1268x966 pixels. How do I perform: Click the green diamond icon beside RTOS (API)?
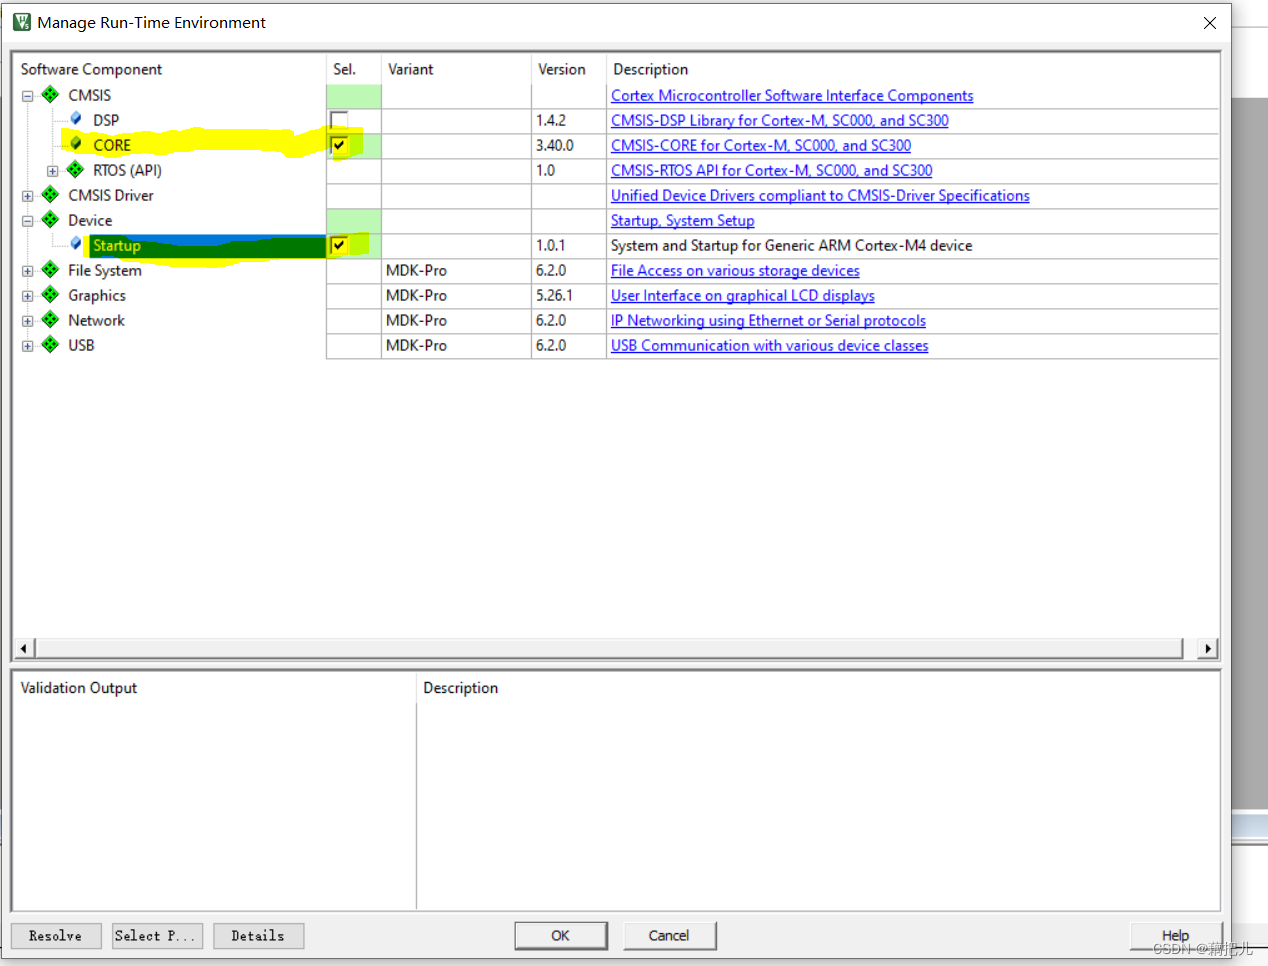[75, 170]
